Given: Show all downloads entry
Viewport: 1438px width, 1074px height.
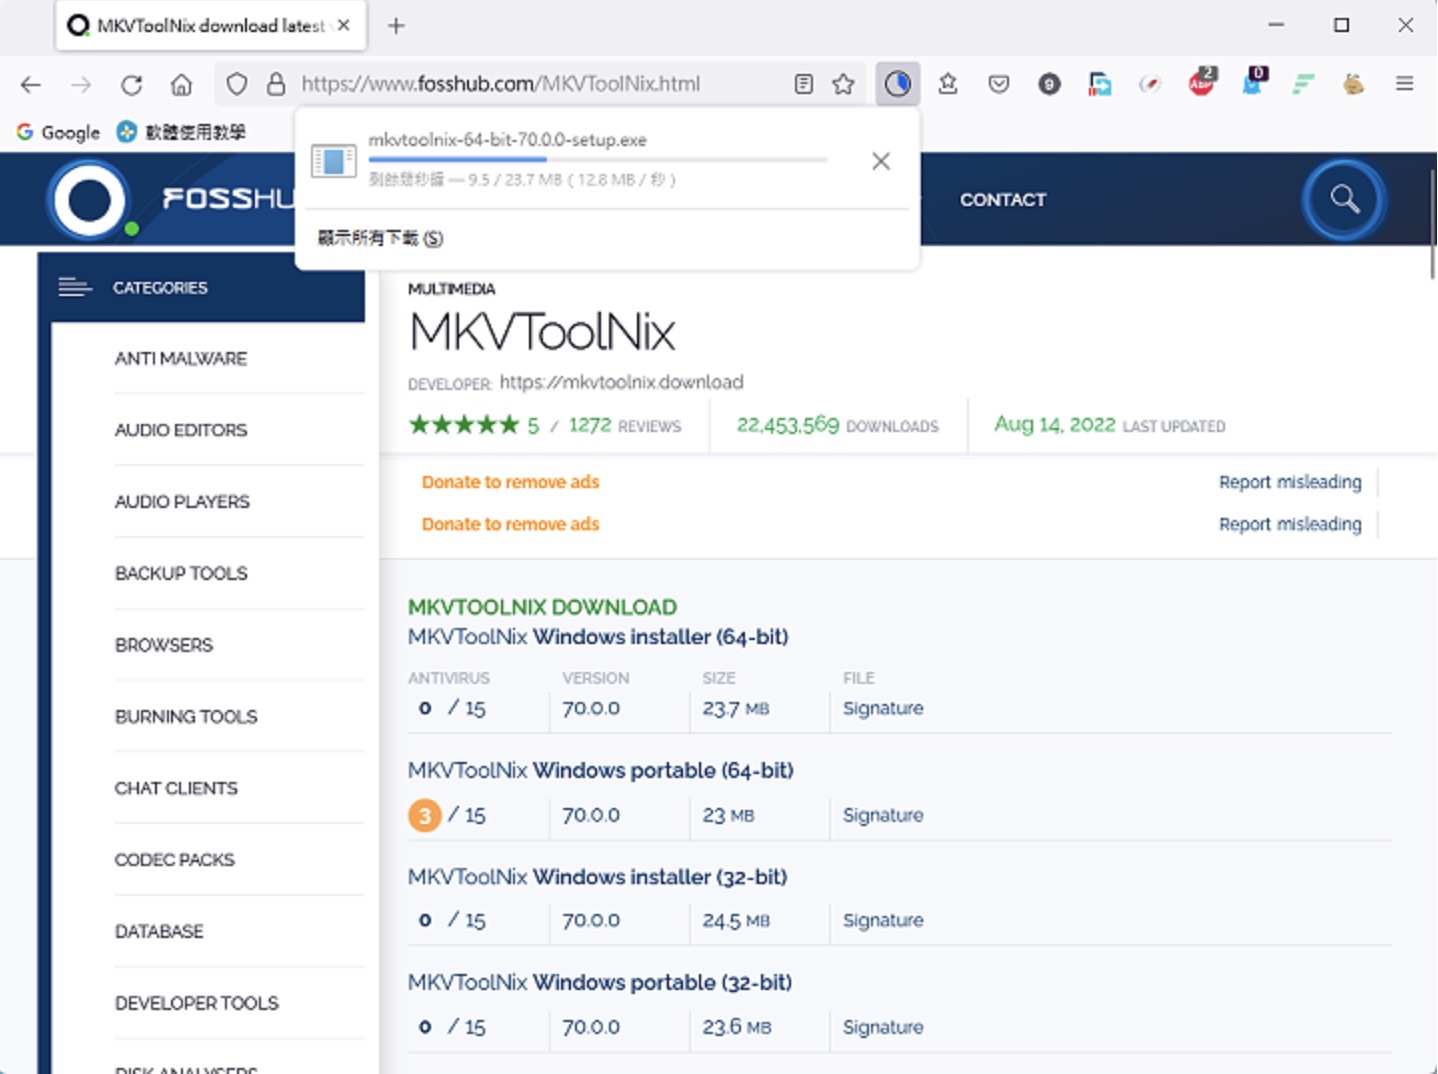Looking at the screenshot, I should pyautogui.click(x=380, y=238).
